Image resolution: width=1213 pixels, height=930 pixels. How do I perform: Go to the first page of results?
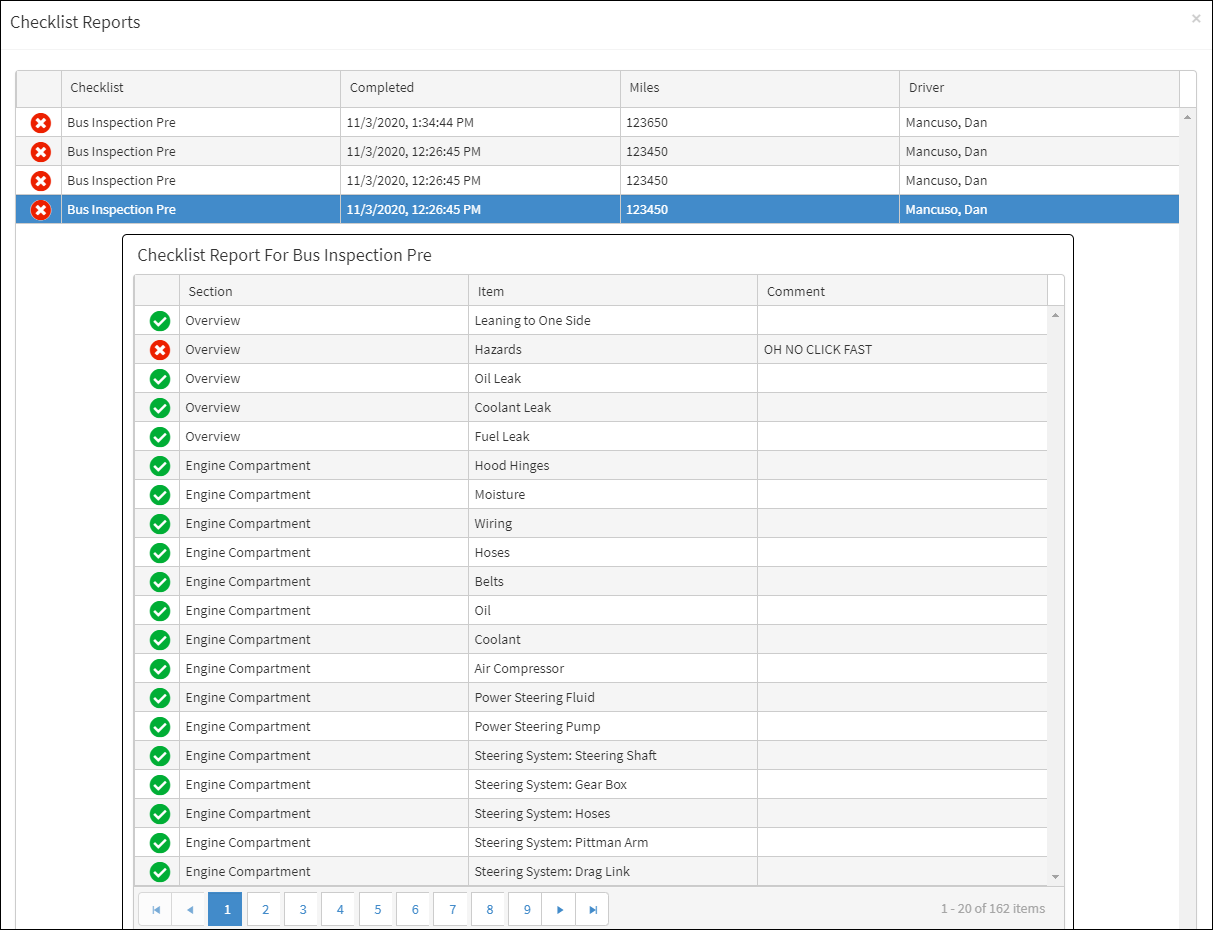tap(155, 909)
